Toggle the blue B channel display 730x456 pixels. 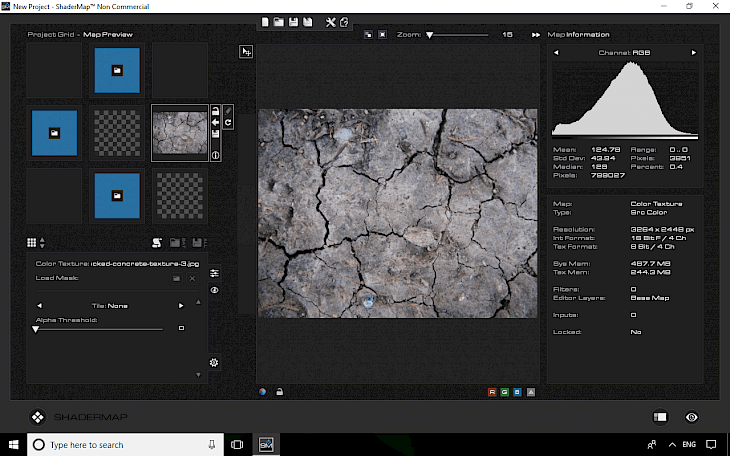(517, 392)
